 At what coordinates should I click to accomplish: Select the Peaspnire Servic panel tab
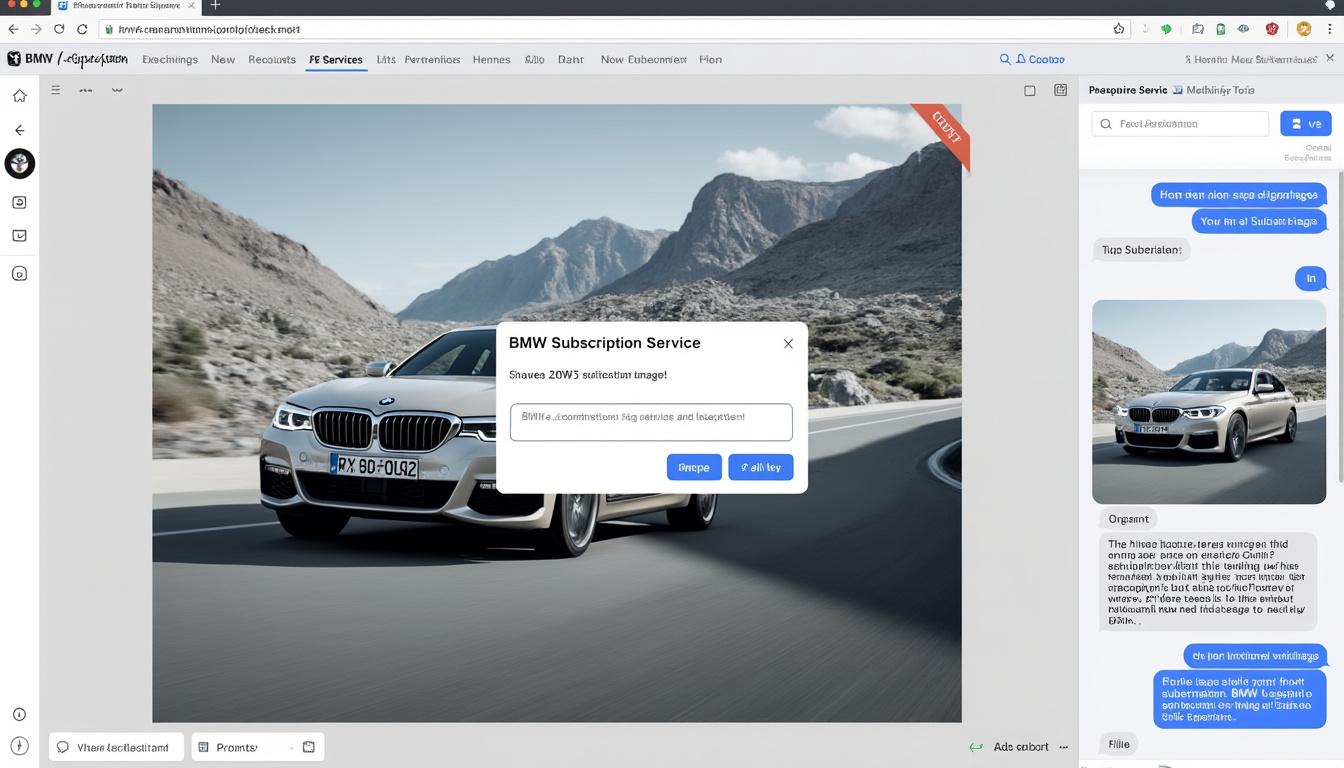(1128, 90)
